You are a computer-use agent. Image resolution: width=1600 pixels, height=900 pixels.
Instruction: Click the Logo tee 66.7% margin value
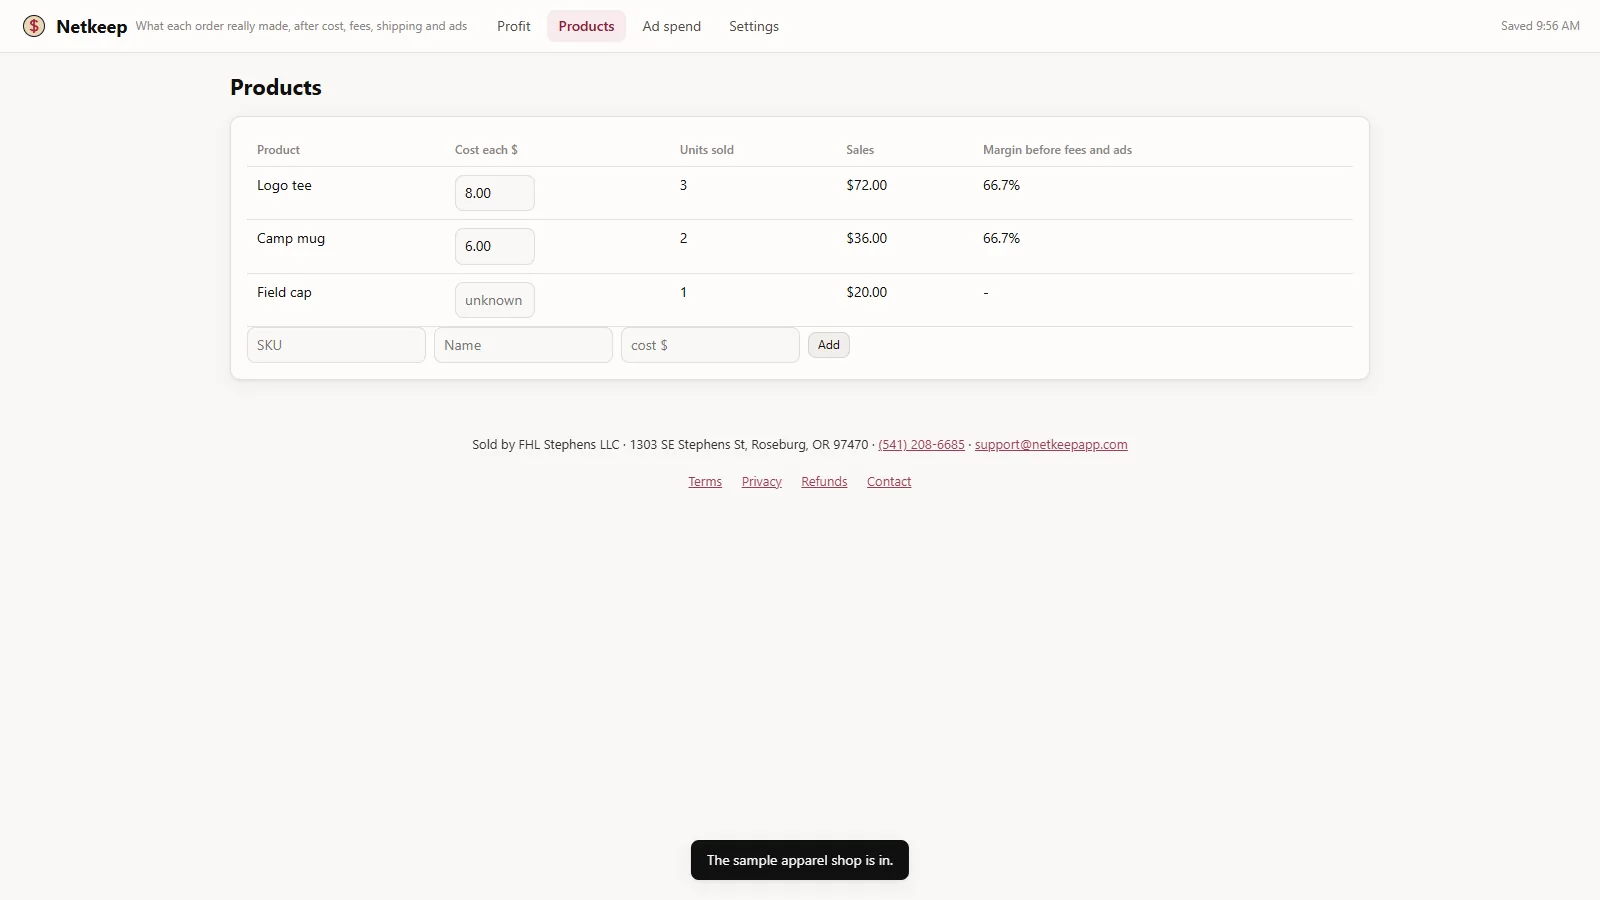click(x=1001, y=186)
